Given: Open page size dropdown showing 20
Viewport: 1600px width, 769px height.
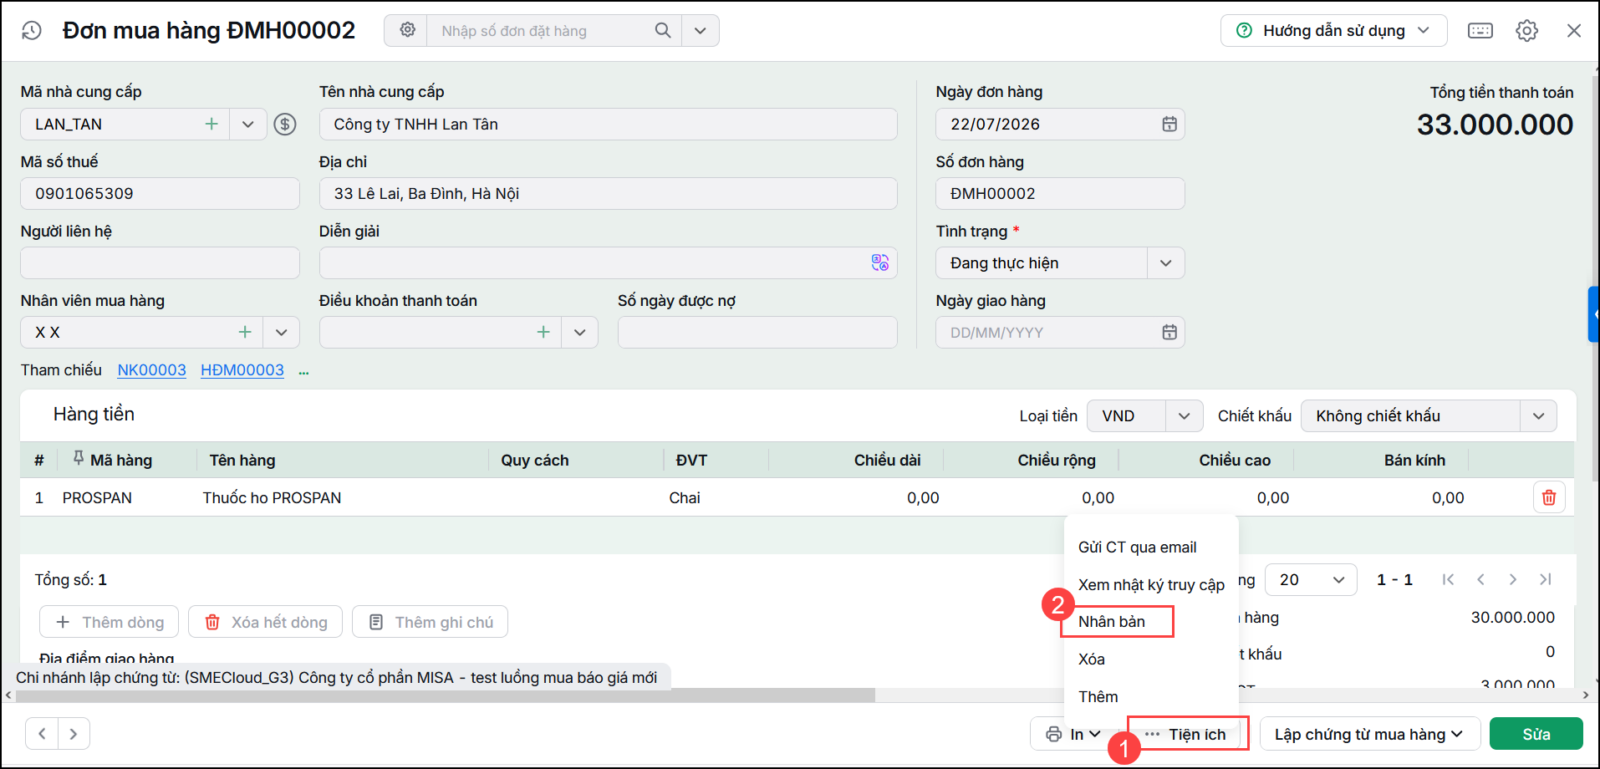Looking at the screenshot, I should [x=1311, y=580].
